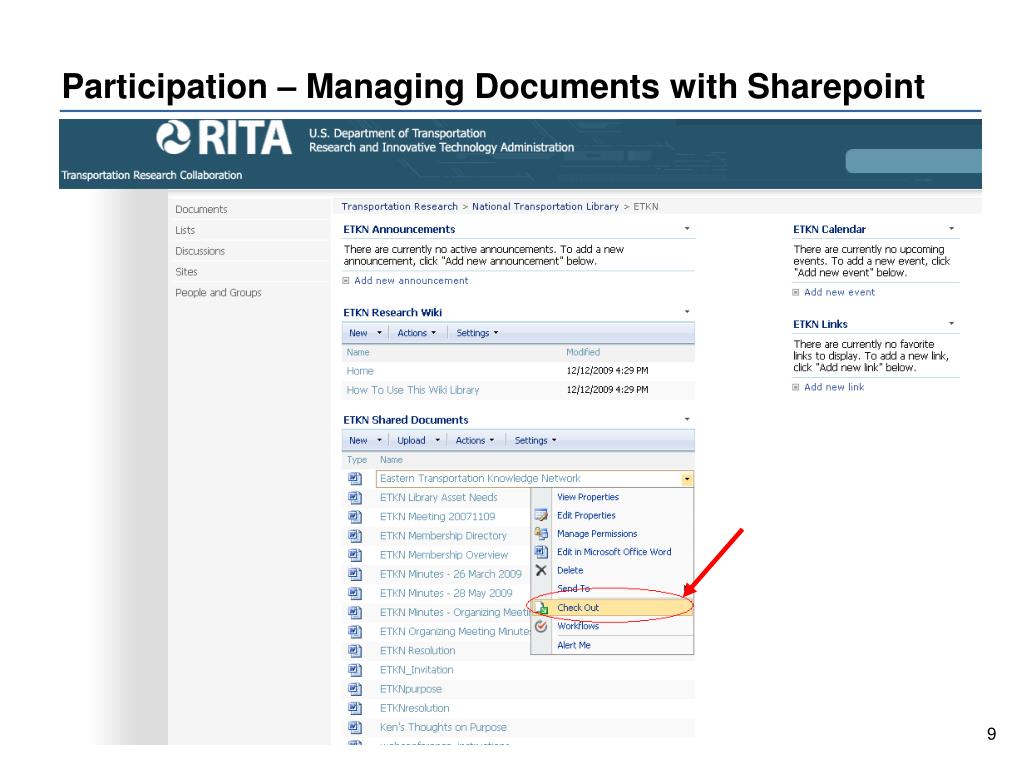
Task: Click Word icon beside ETKN Meeting 20071109
Action: 355,517
